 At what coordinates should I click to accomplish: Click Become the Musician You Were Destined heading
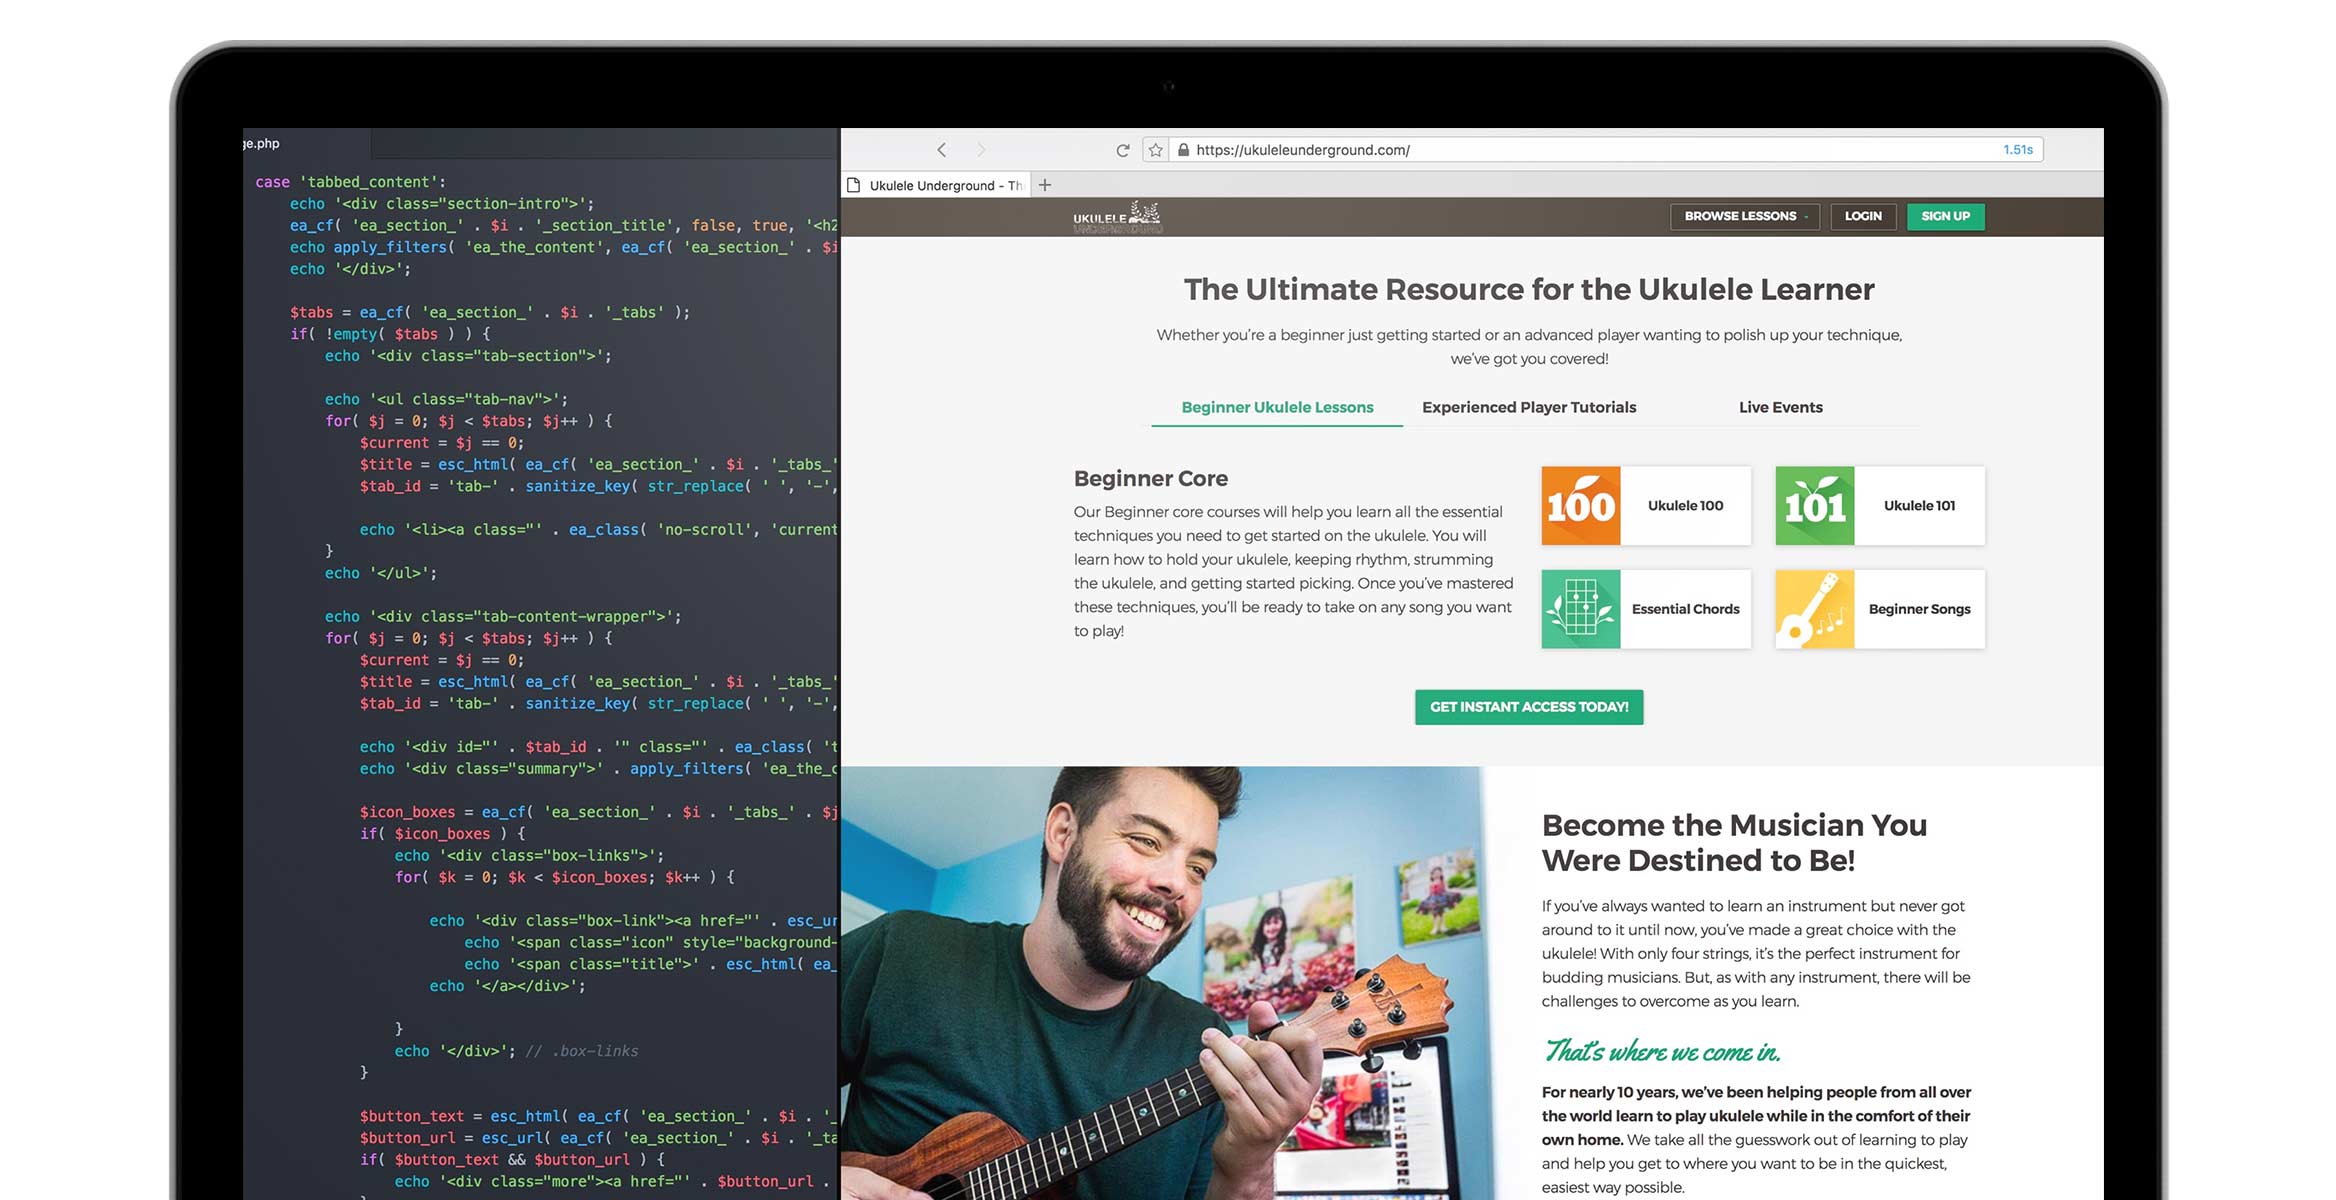pyautogui.click(x=1734, y=842)
